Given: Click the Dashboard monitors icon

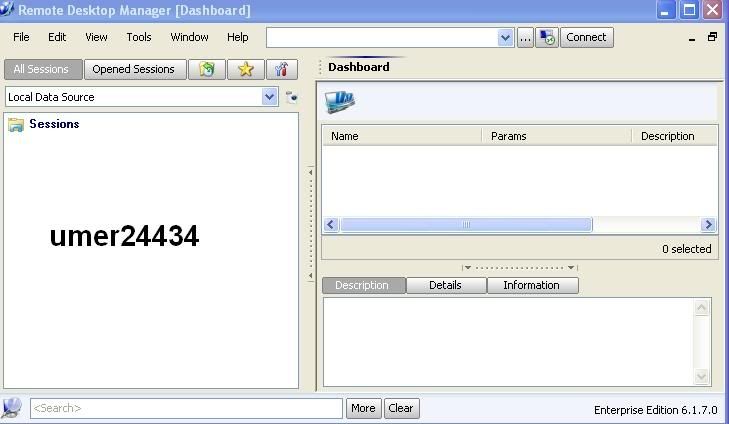Looking at the screenshot, I should tap(340, 101).
